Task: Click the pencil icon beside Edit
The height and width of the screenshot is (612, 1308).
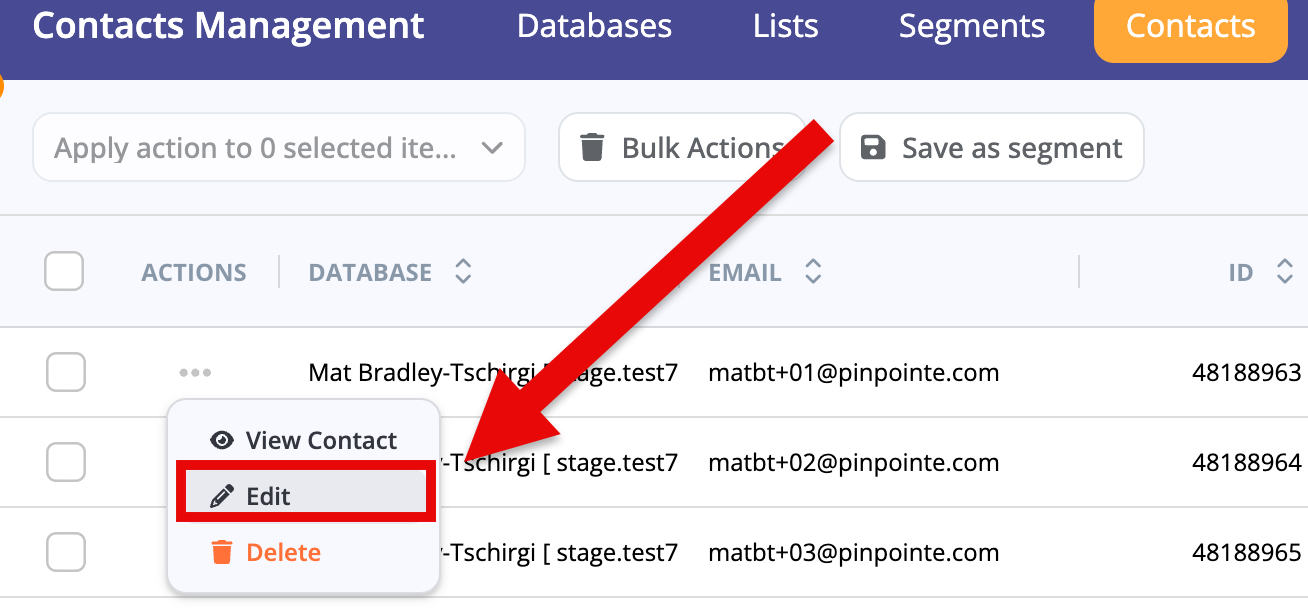Action: point(222,496)
